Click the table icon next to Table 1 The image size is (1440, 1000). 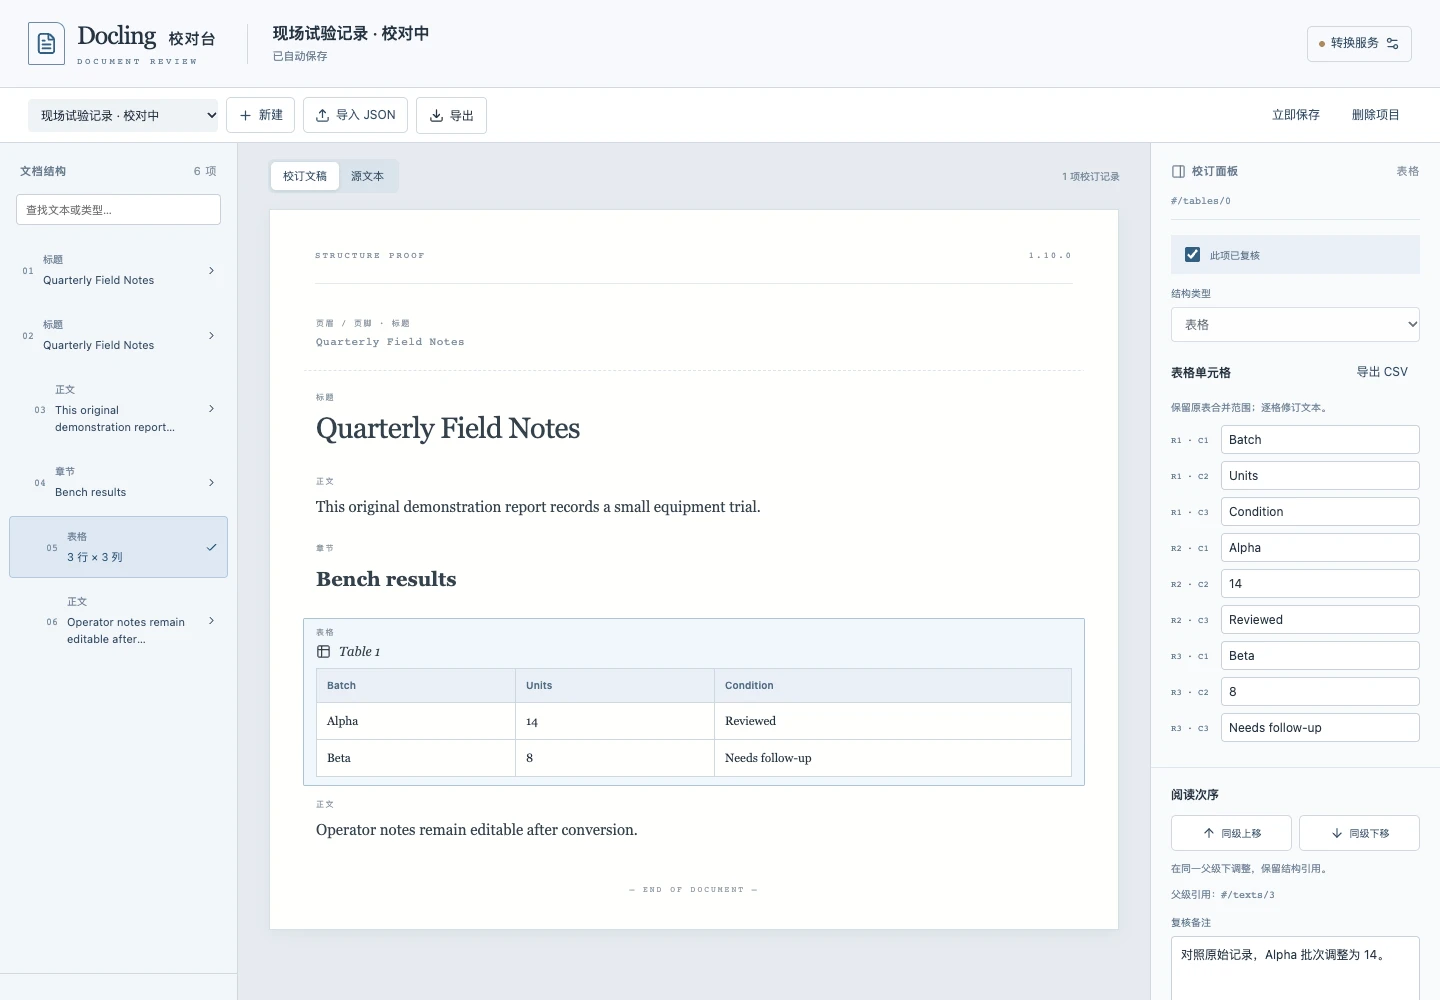pos(323,652)
